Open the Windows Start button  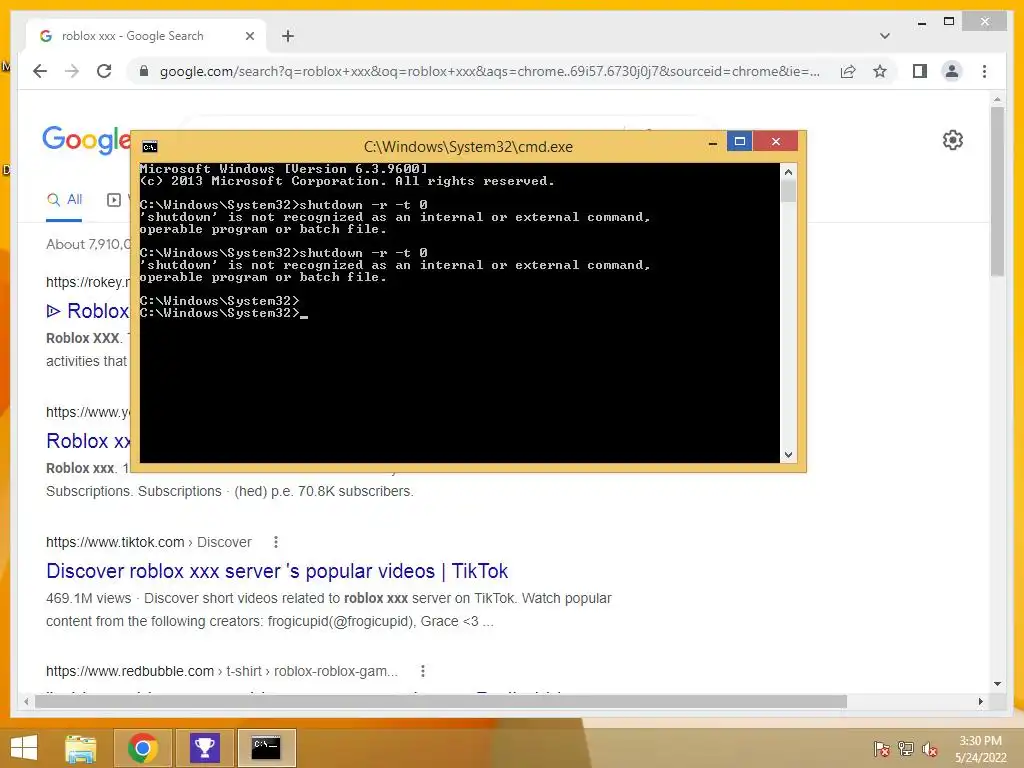[24, 748]
